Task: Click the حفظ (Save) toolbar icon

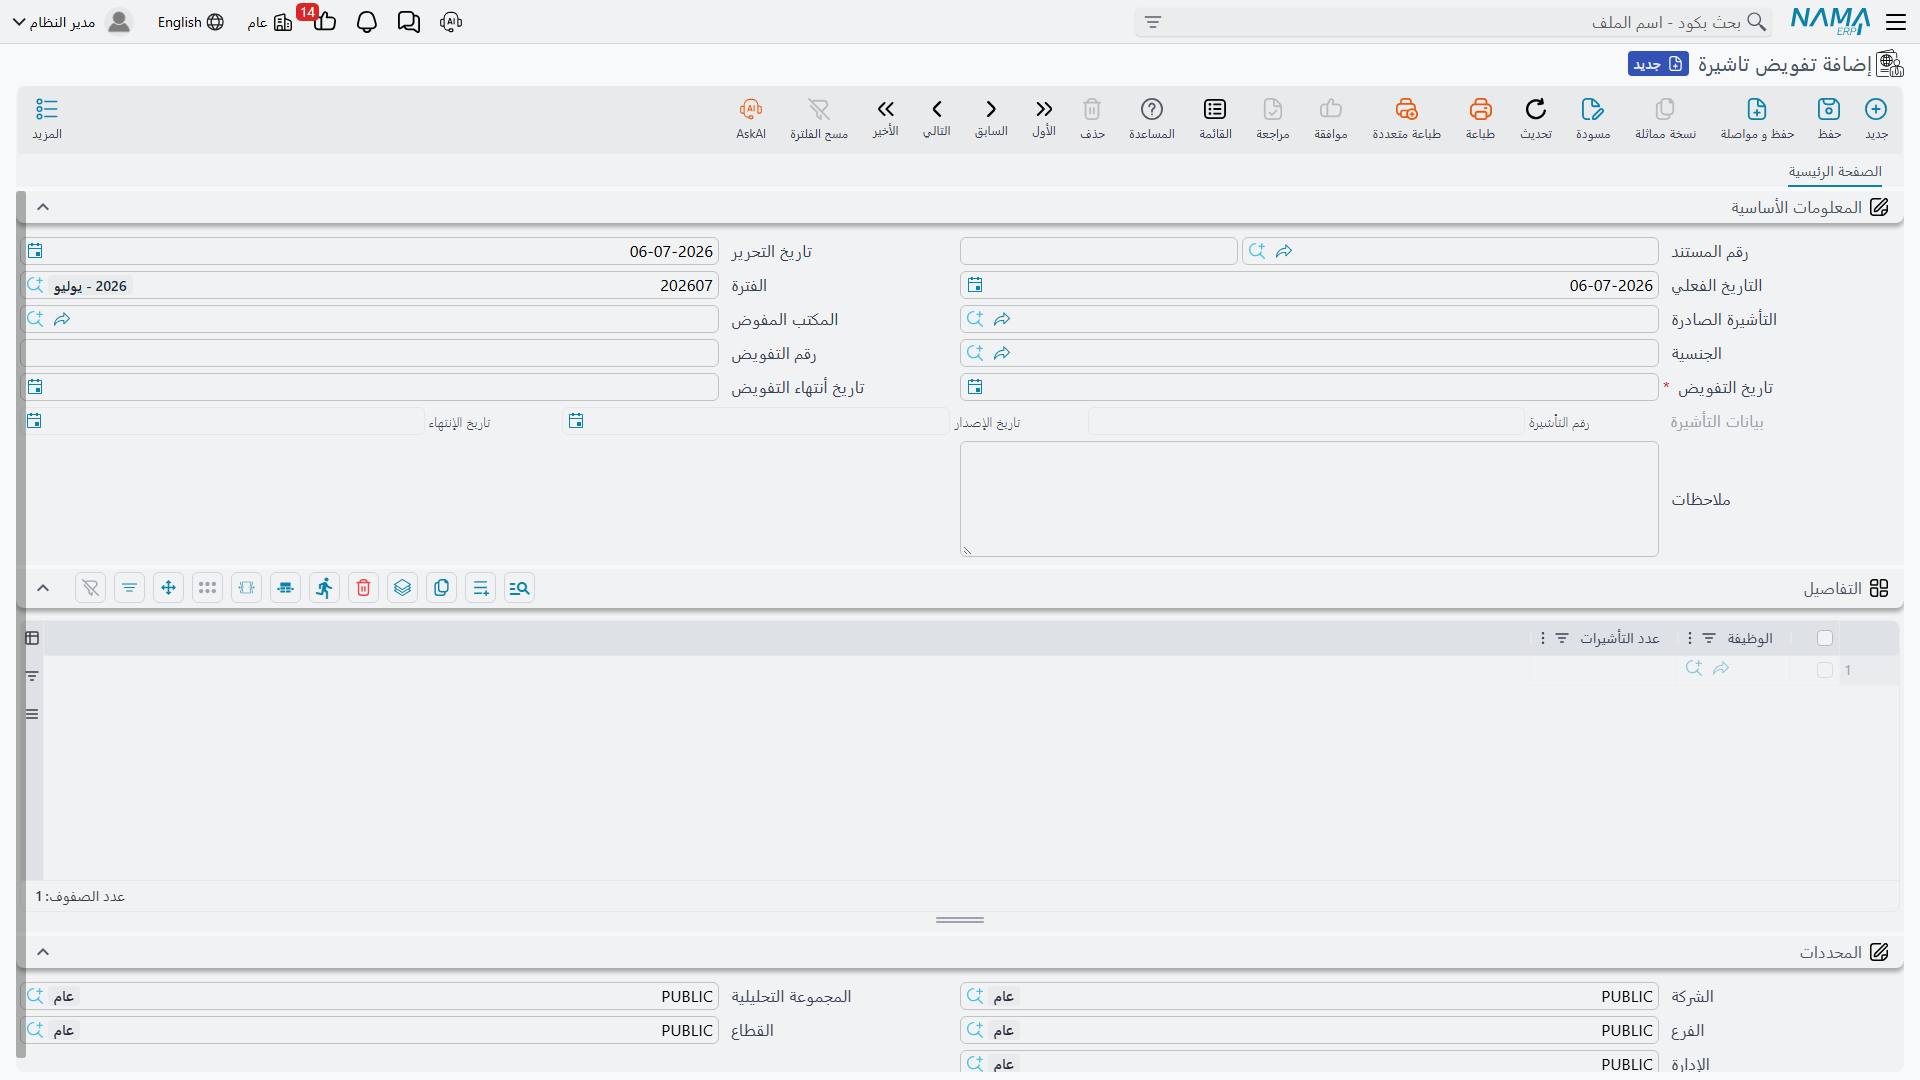Action: (1829, 109)
